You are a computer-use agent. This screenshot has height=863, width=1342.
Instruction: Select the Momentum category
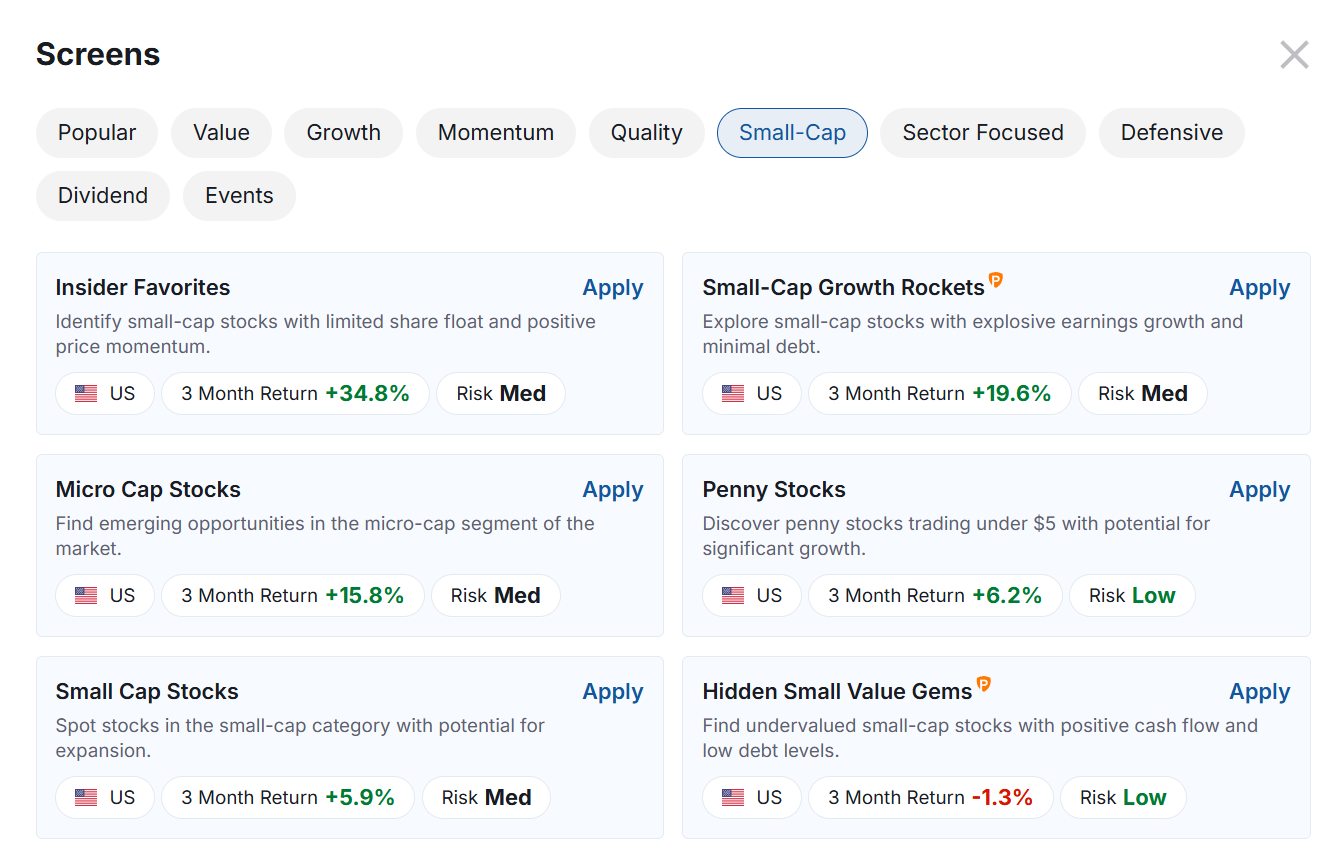495,132
